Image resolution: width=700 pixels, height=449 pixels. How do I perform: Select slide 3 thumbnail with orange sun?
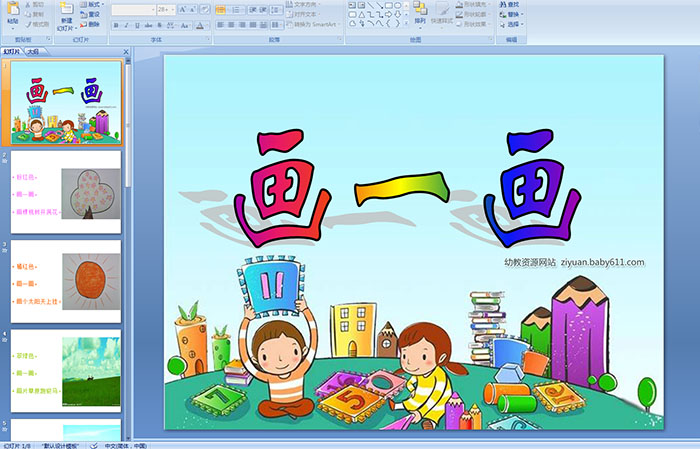pos(66,281)
